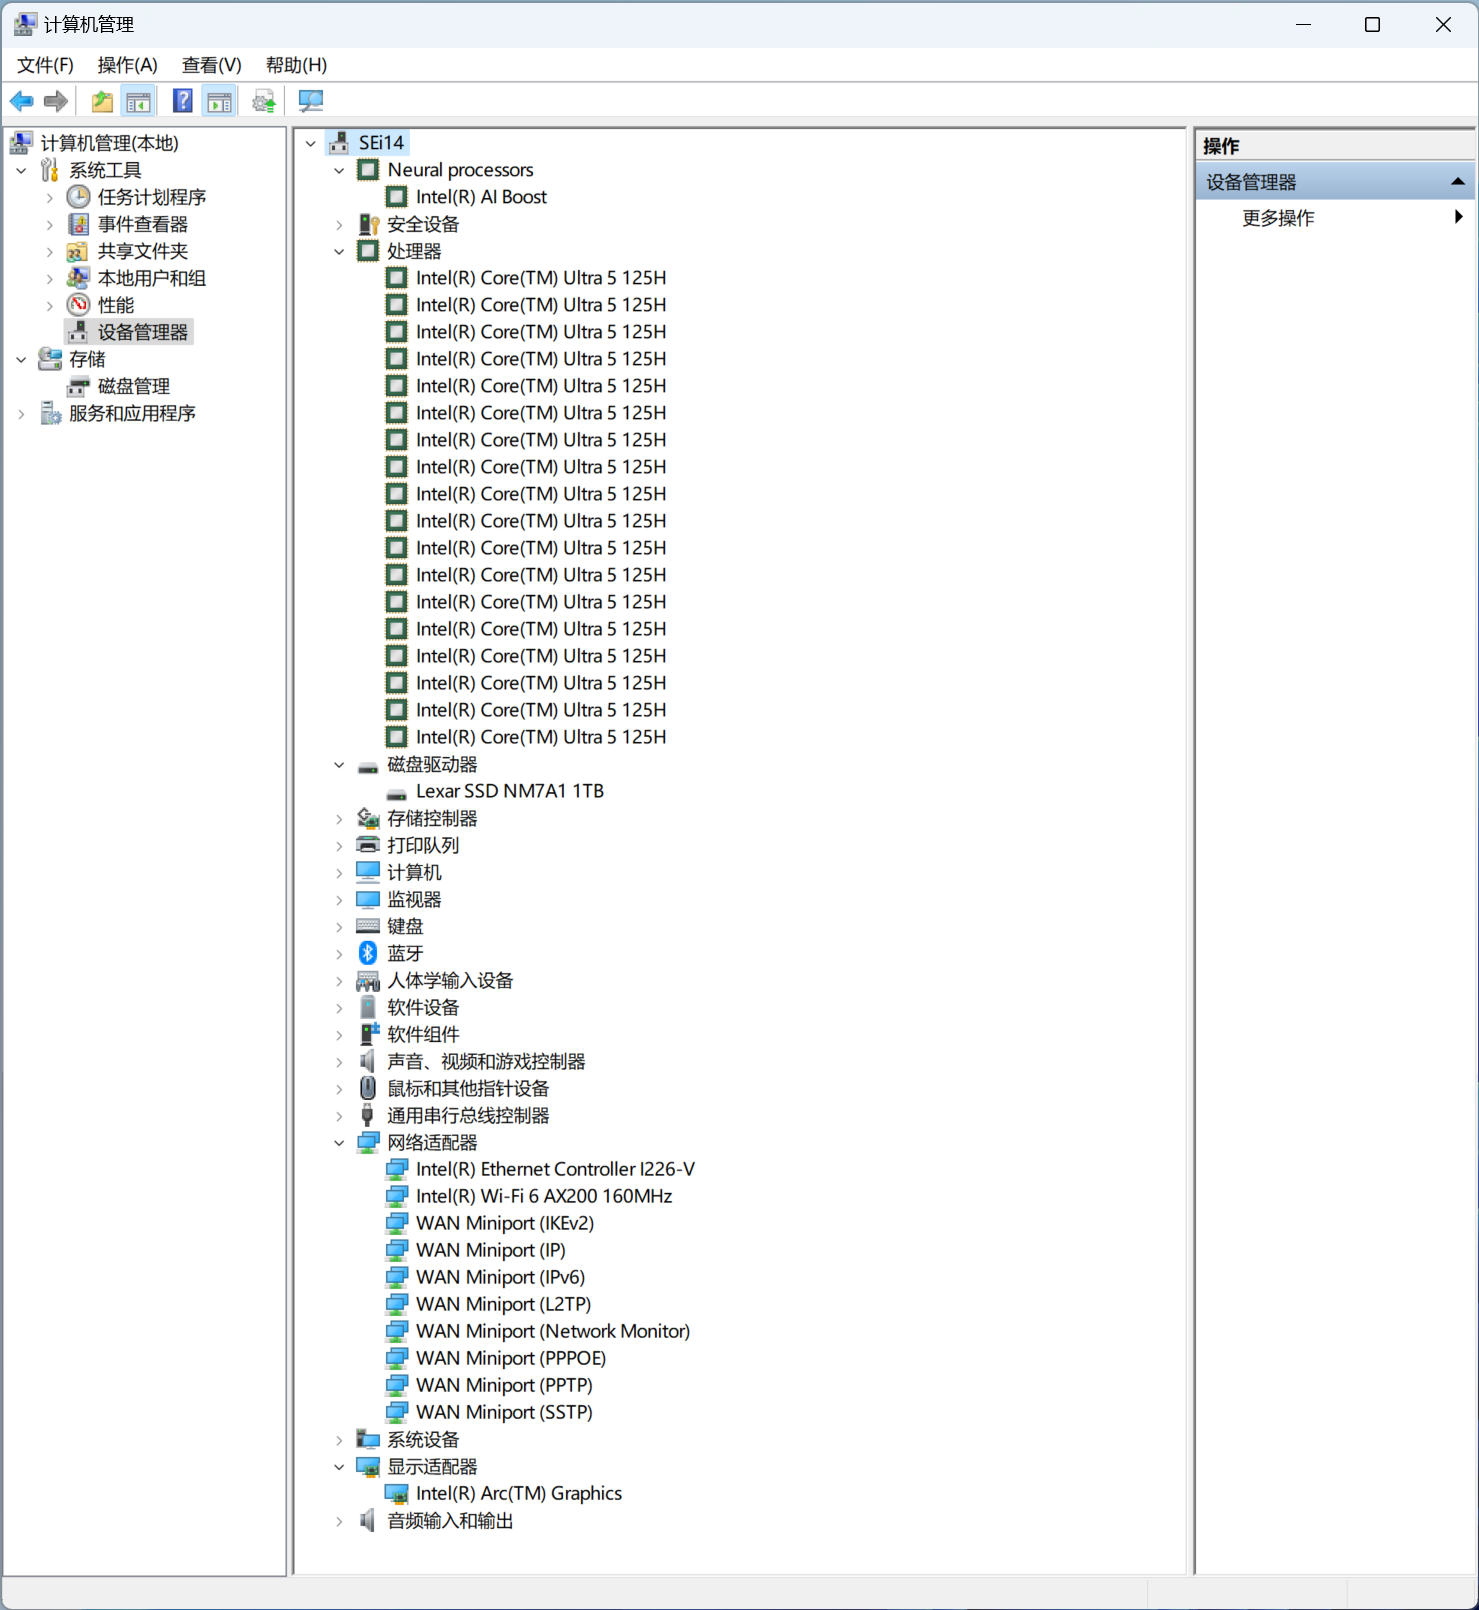Expand the 存储控制器 category
This screenshot has width=1479, height=1610.
(x=339, y=819)
